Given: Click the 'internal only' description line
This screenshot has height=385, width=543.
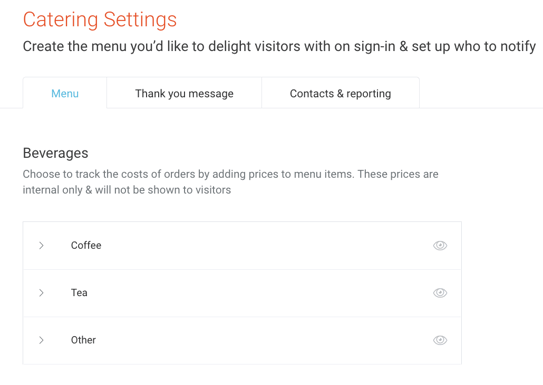Looking at the screenshot, I should click(127, 190).
